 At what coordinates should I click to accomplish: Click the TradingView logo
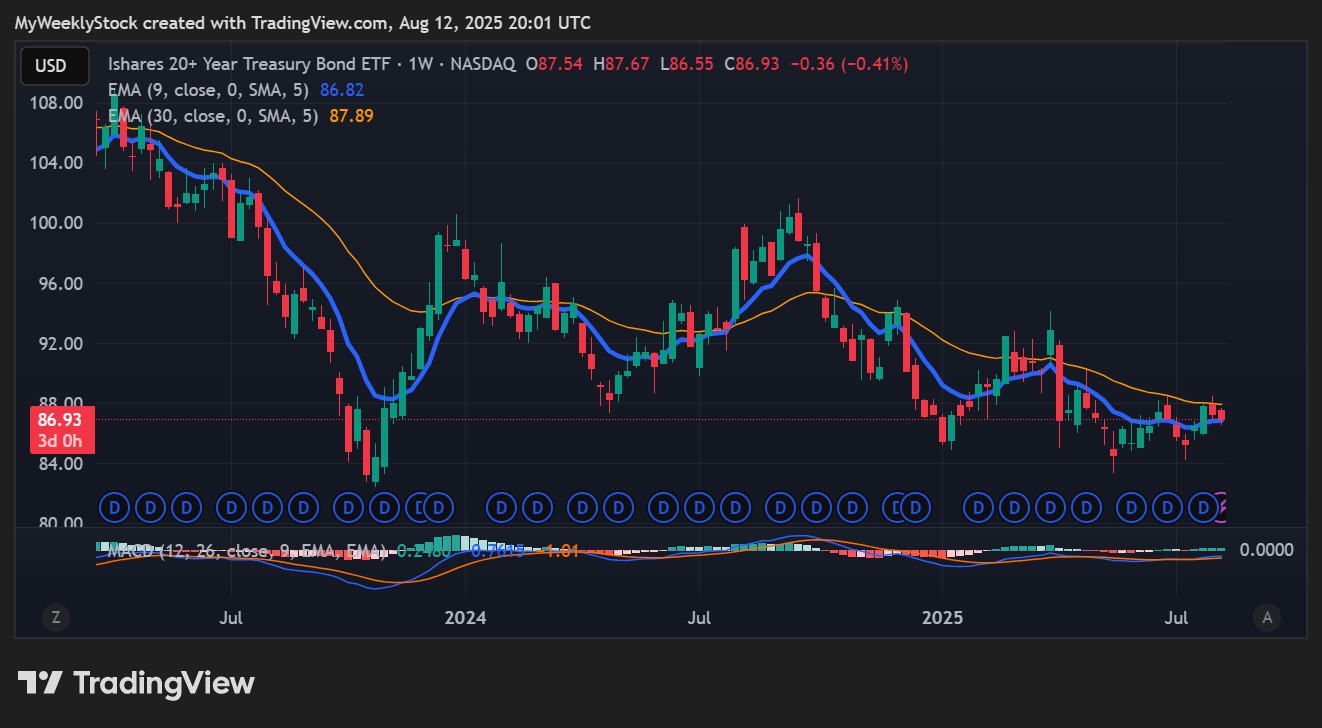click(x=136, y=683)
